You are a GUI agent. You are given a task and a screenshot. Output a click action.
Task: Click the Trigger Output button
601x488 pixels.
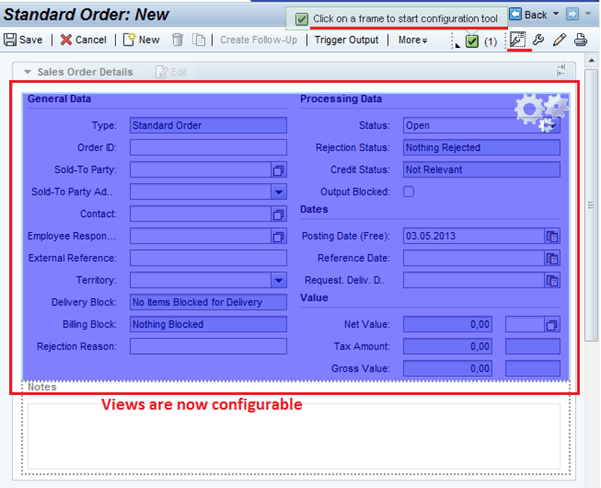click(x=346, y=40)
